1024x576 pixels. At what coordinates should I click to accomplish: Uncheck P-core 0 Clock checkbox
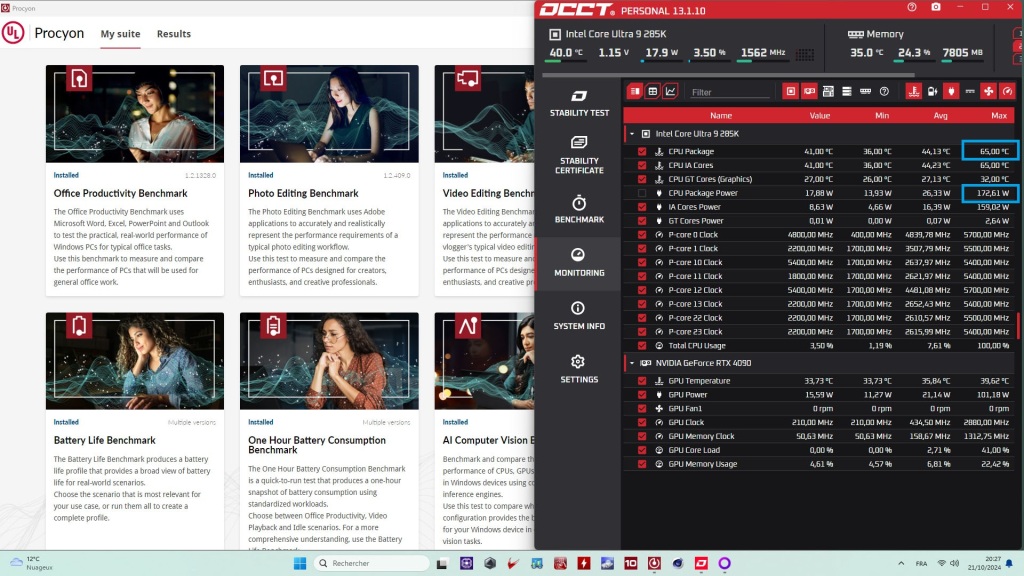[642, 234]
